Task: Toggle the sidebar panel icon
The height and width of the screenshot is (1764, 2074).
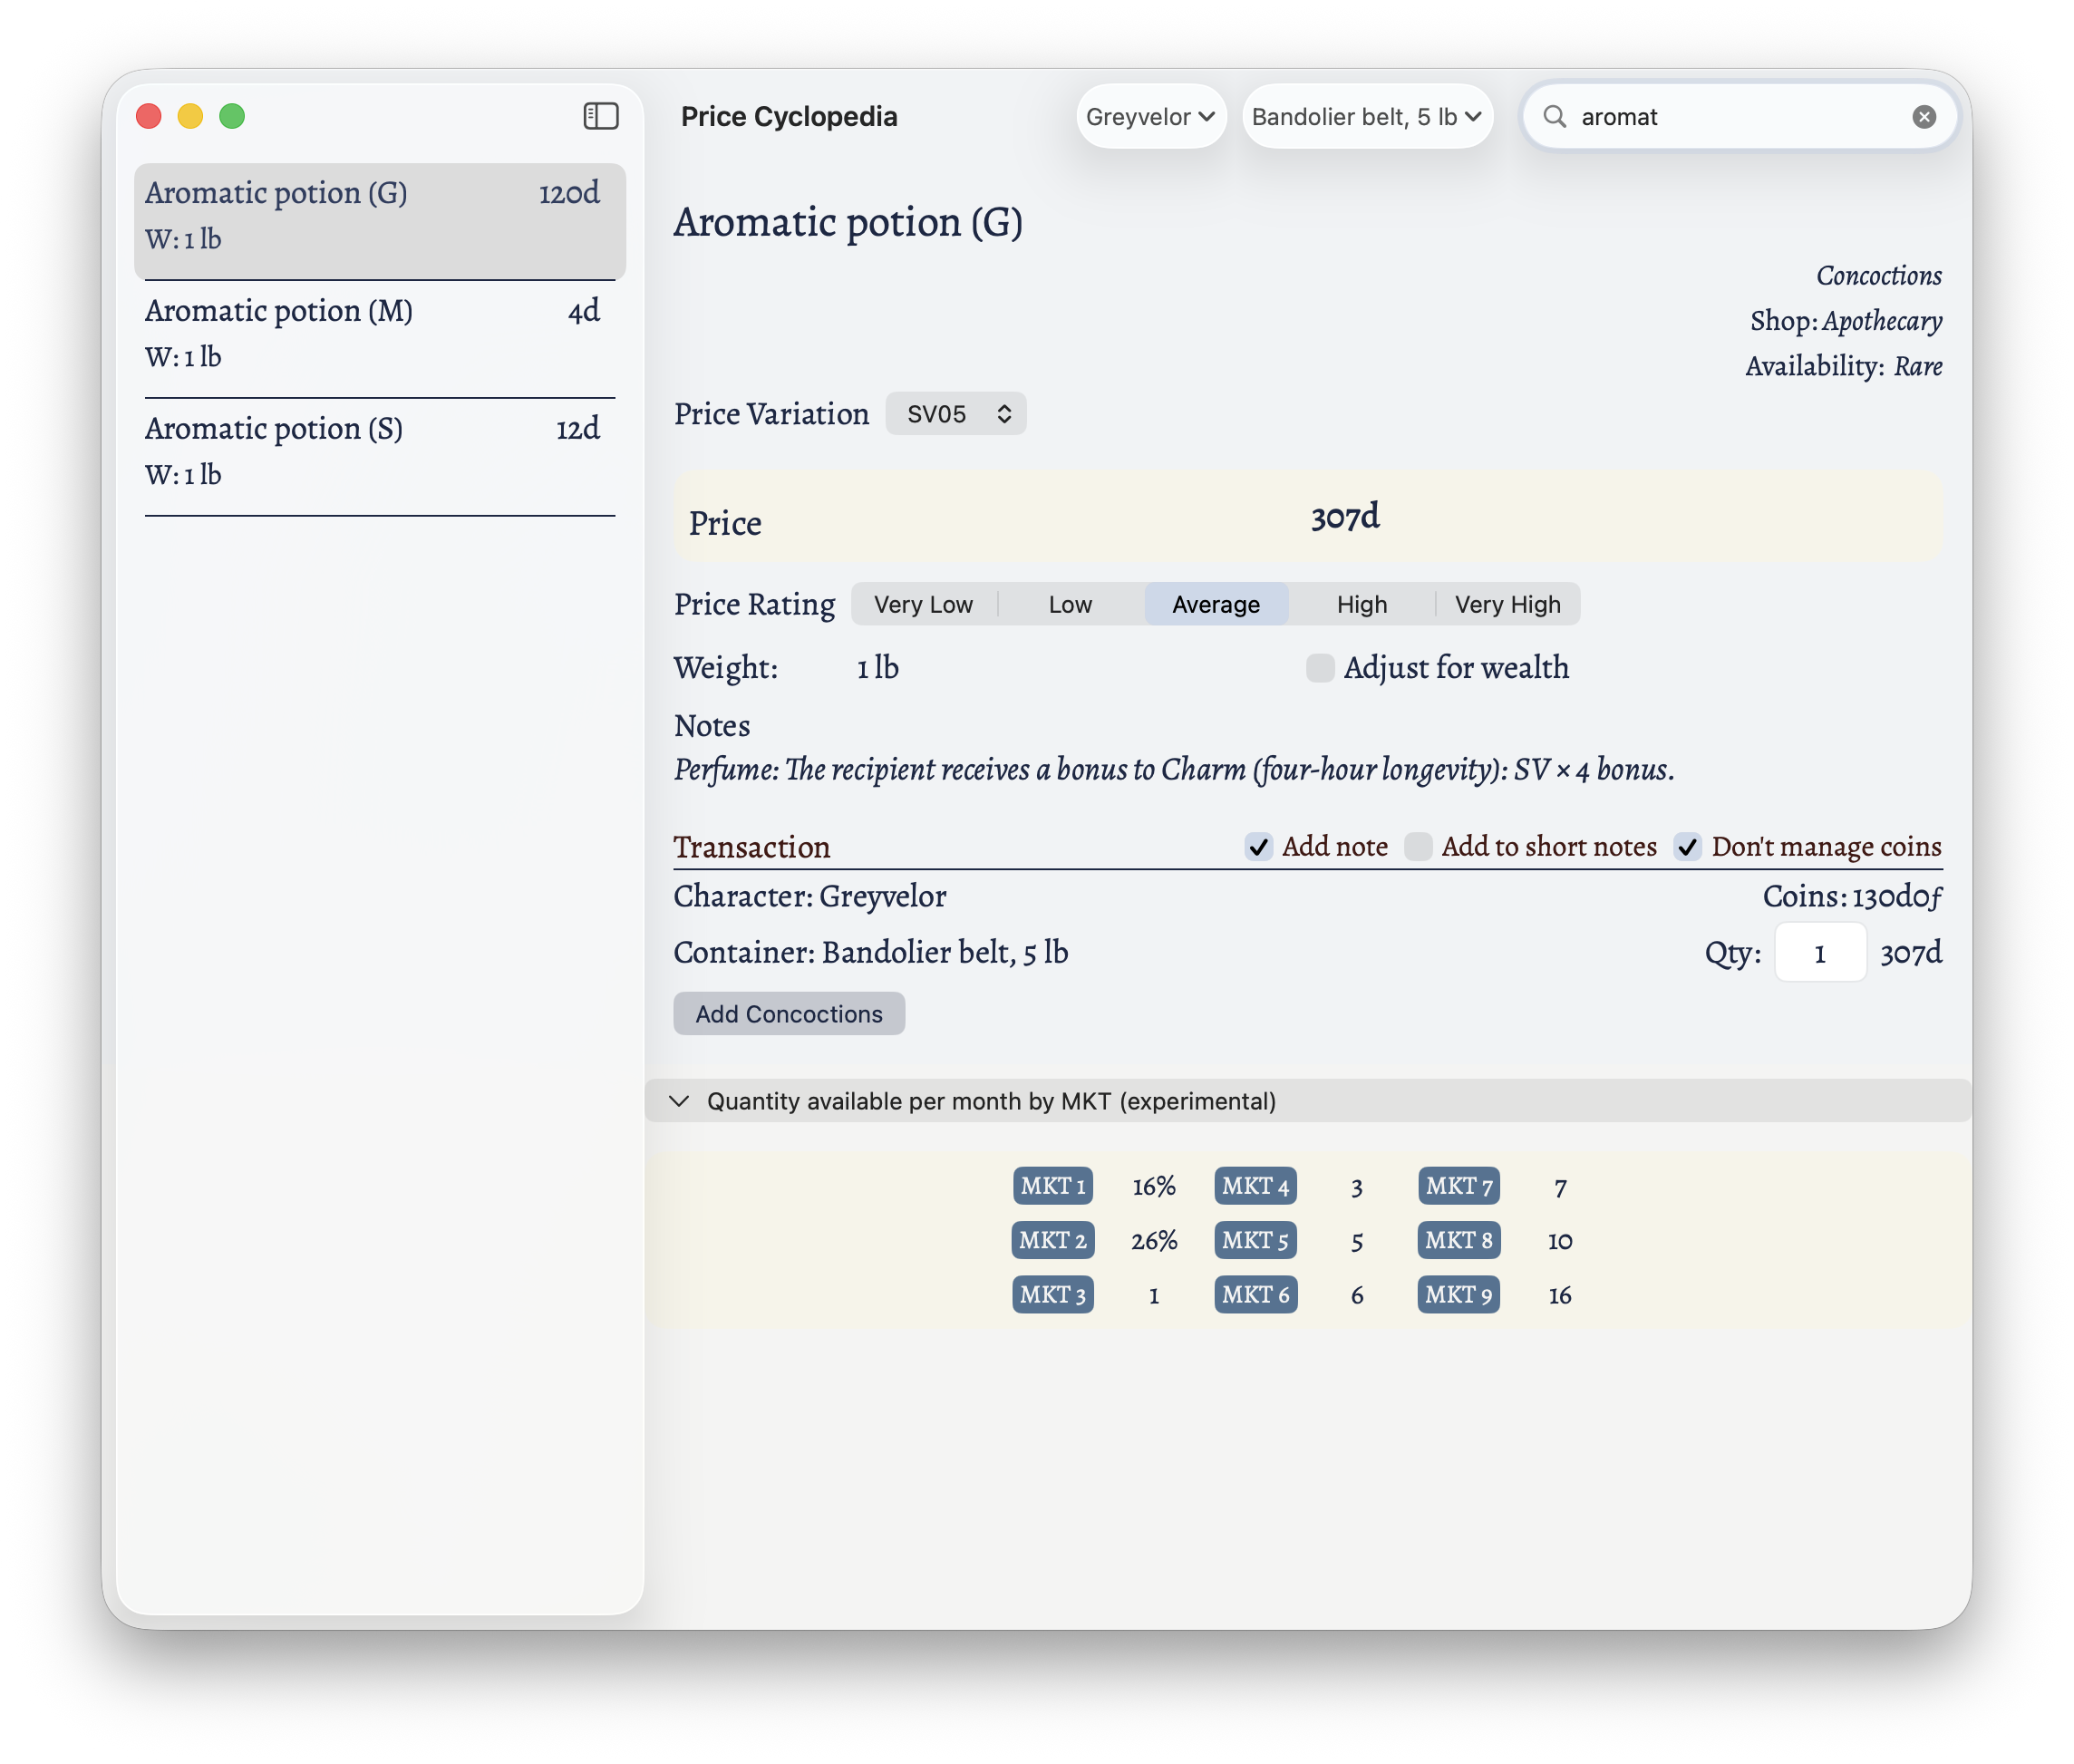Action: point(601,116)
